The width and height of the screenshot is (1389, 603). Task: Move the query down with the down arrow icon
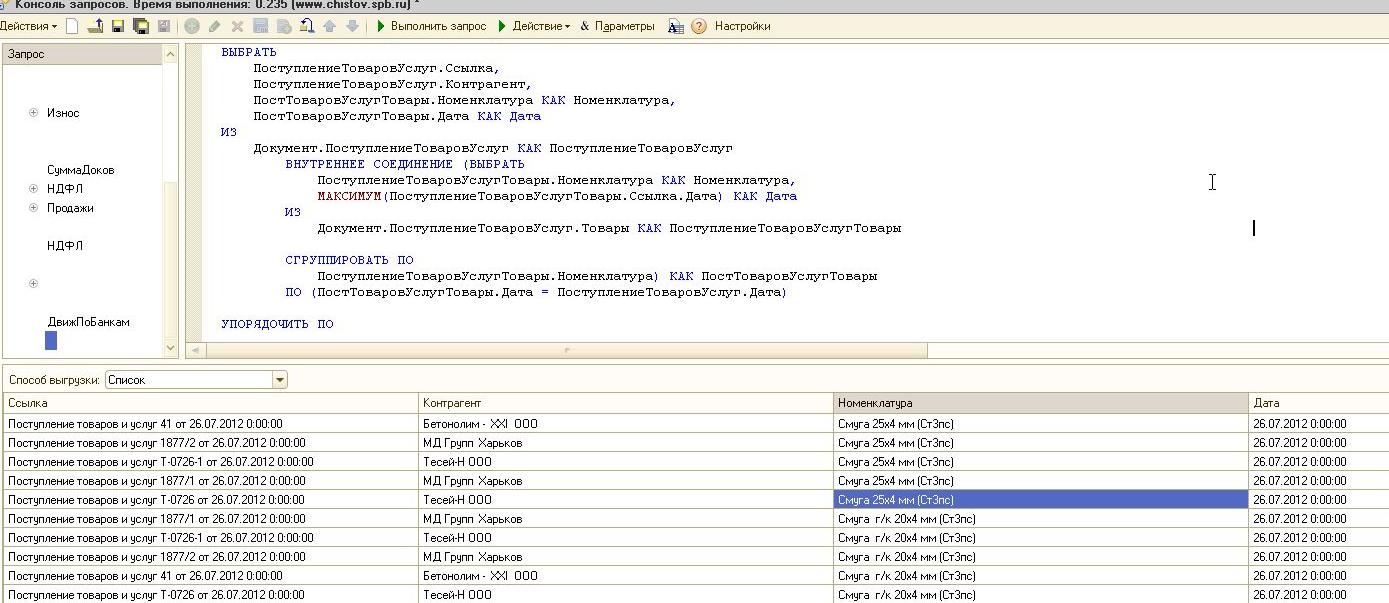(352, 26)
